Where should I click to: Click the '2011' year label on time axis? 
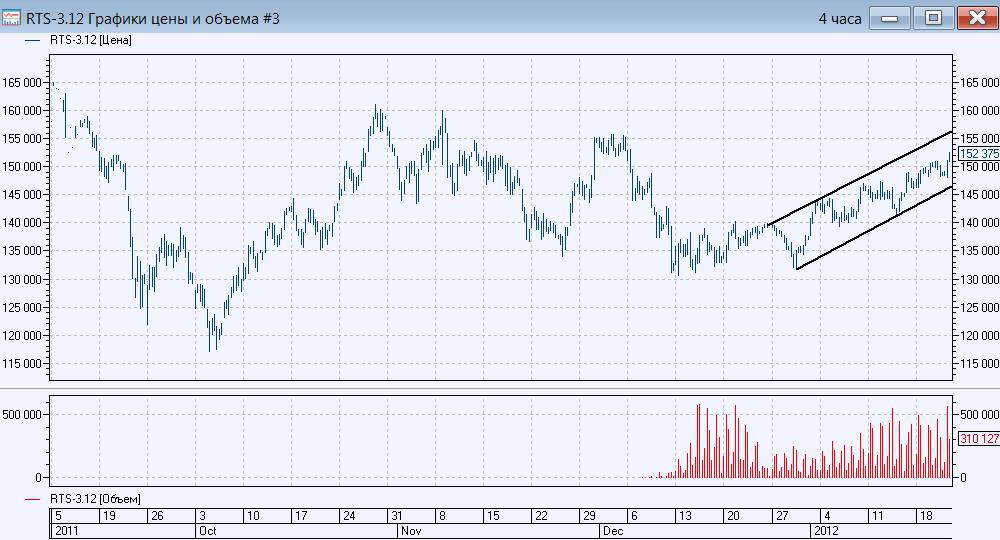[x=66, y=530]
